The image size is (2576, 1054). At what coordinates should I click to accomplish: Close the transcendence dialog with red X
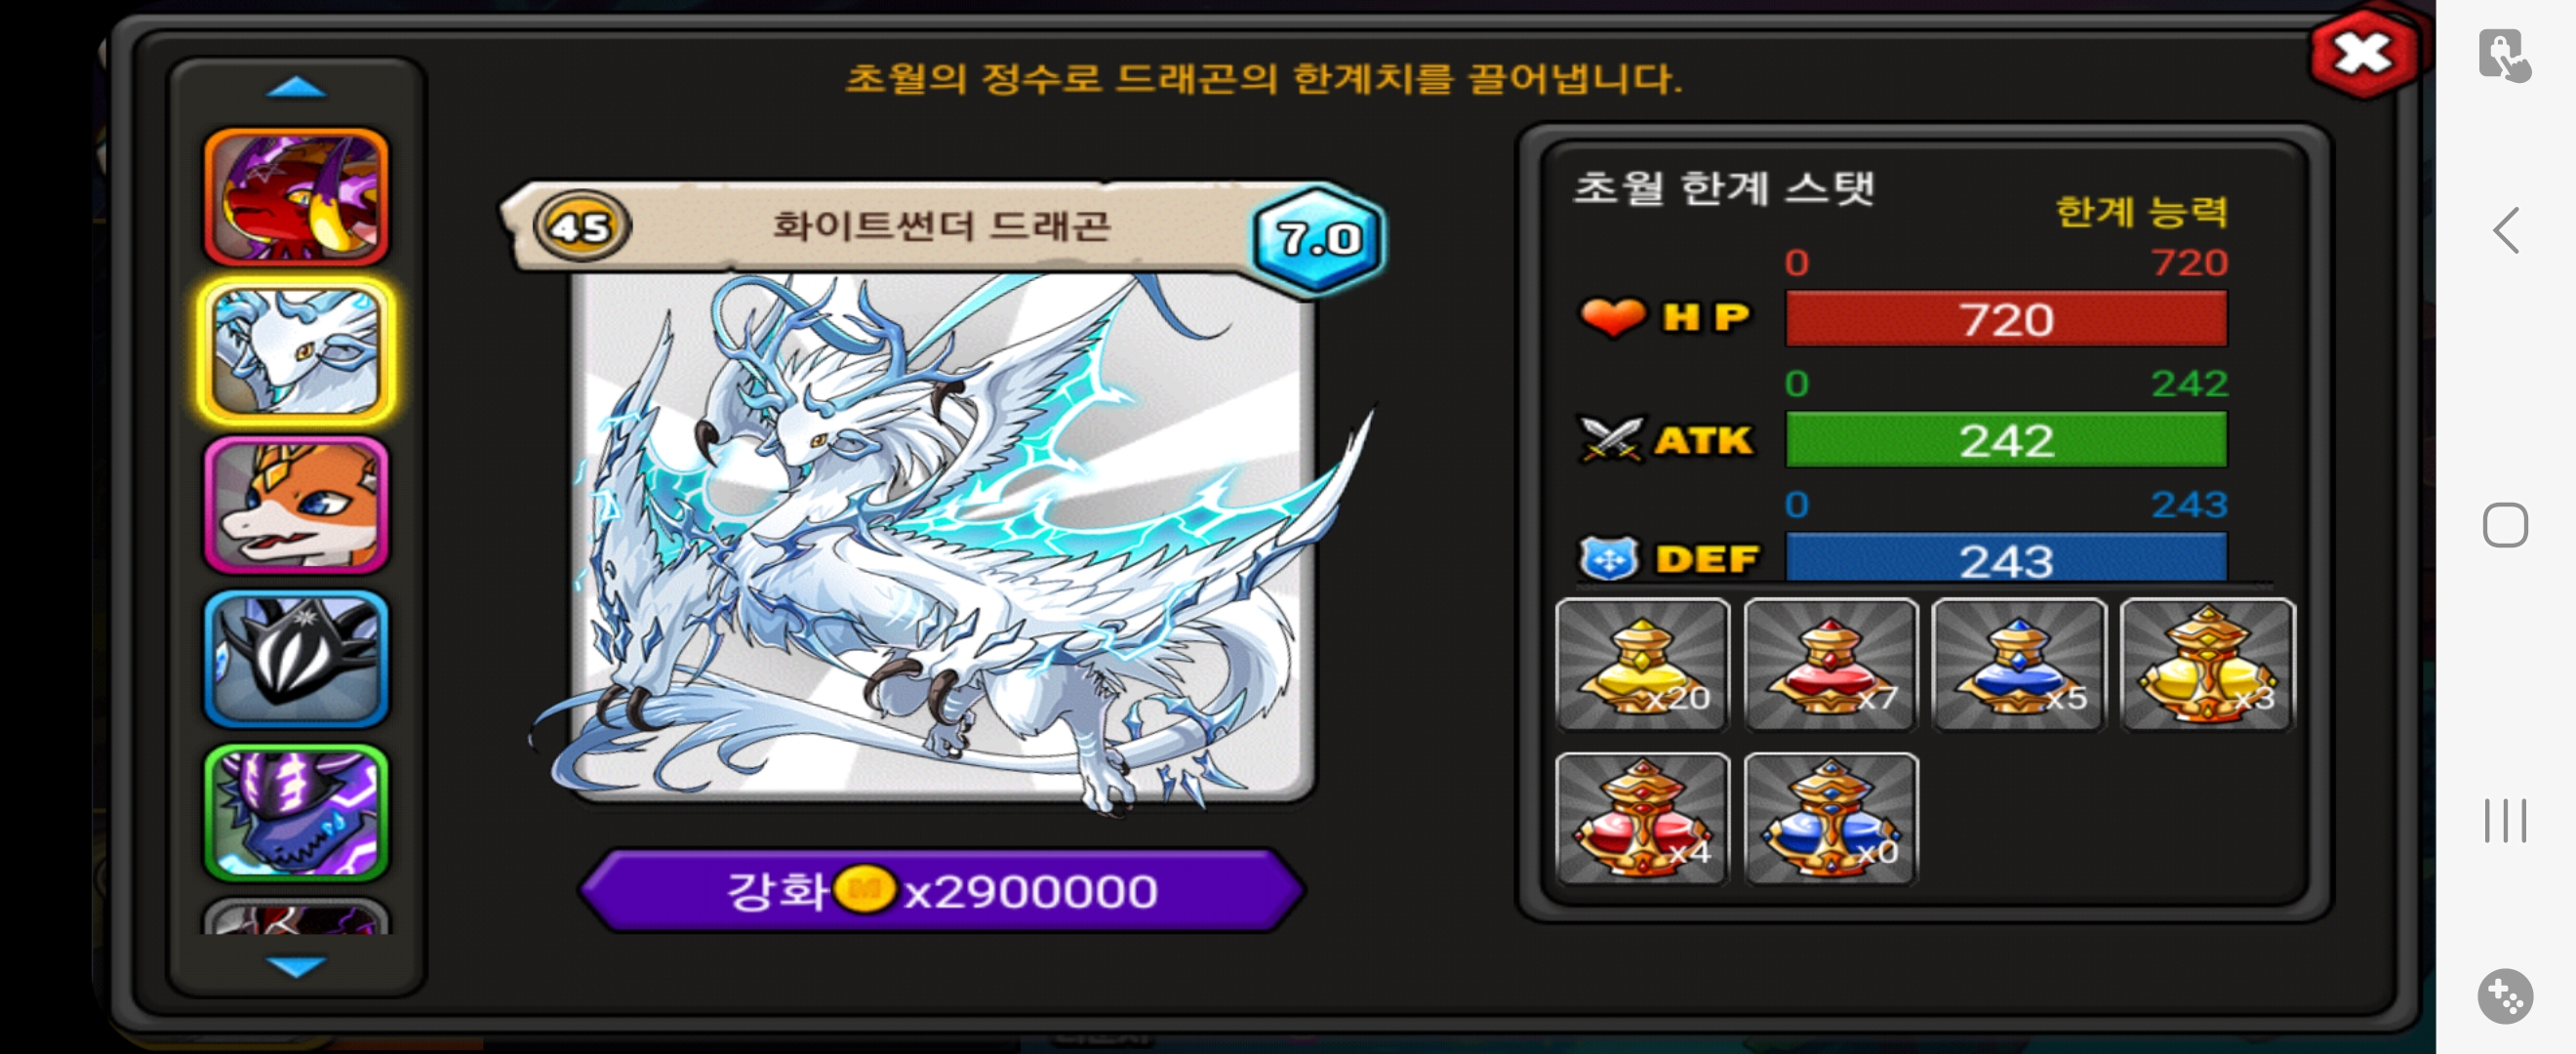coord(2363,54)
